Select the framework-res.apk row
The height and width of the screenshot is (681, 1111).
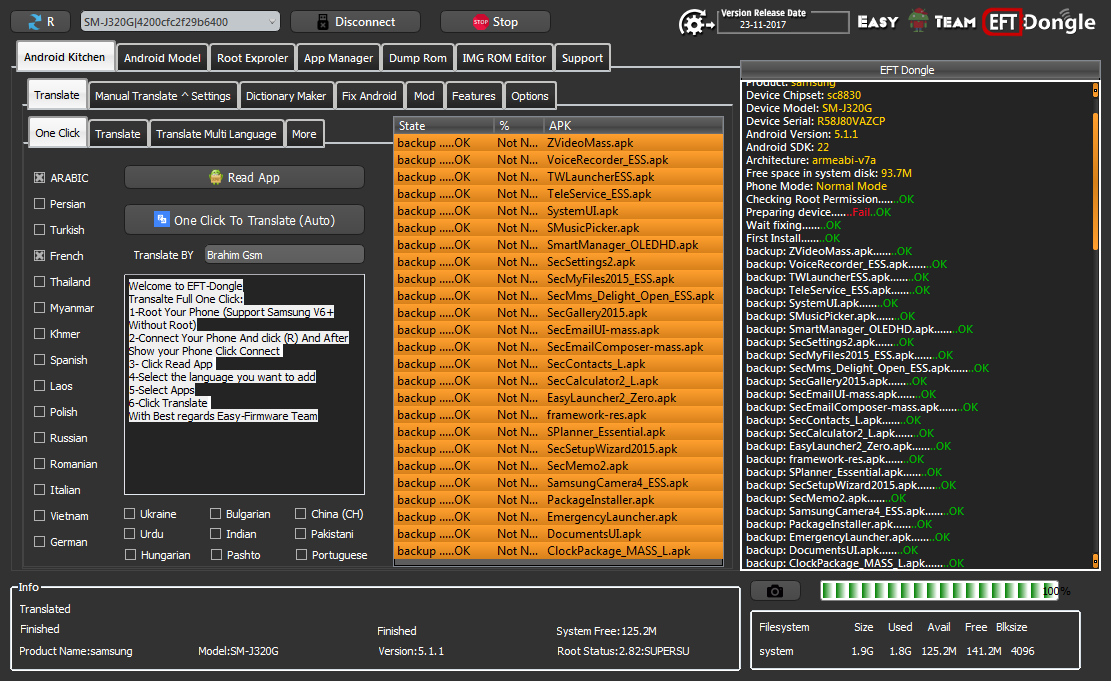click(558, 415)
